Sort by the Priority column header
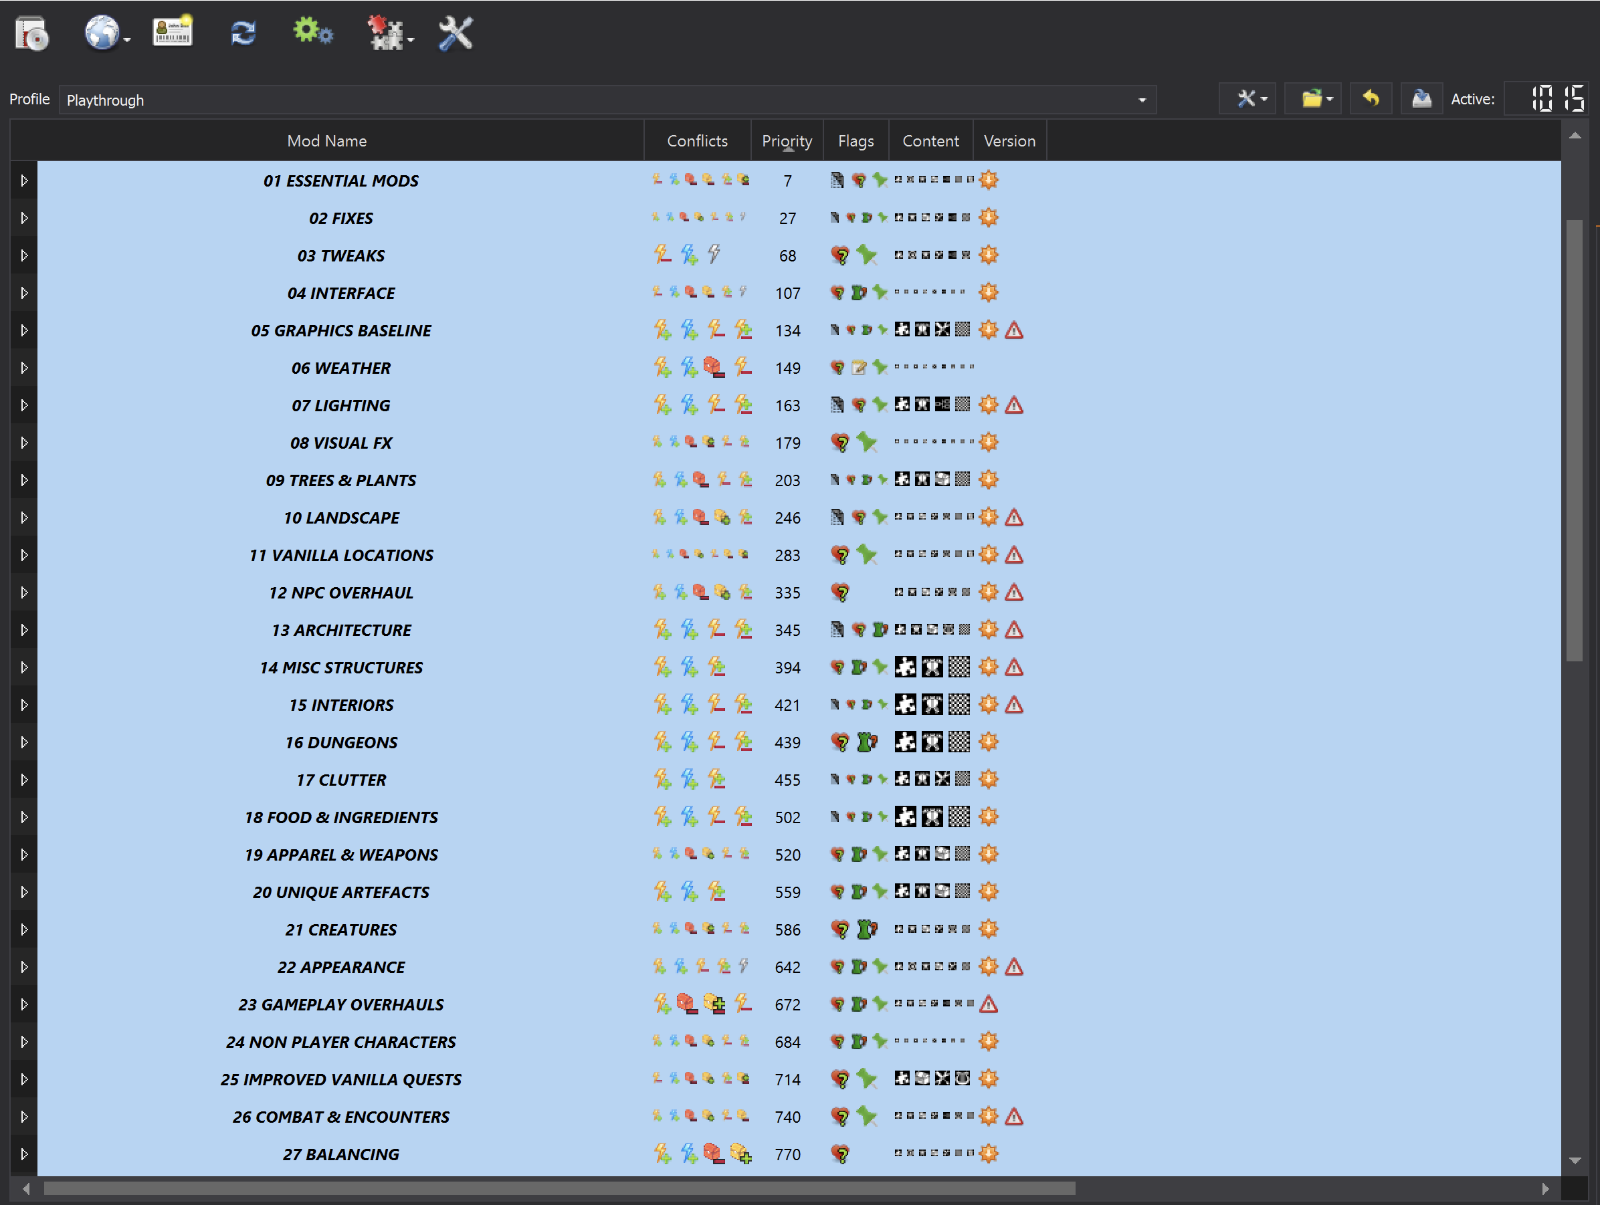 pos(787,141)
